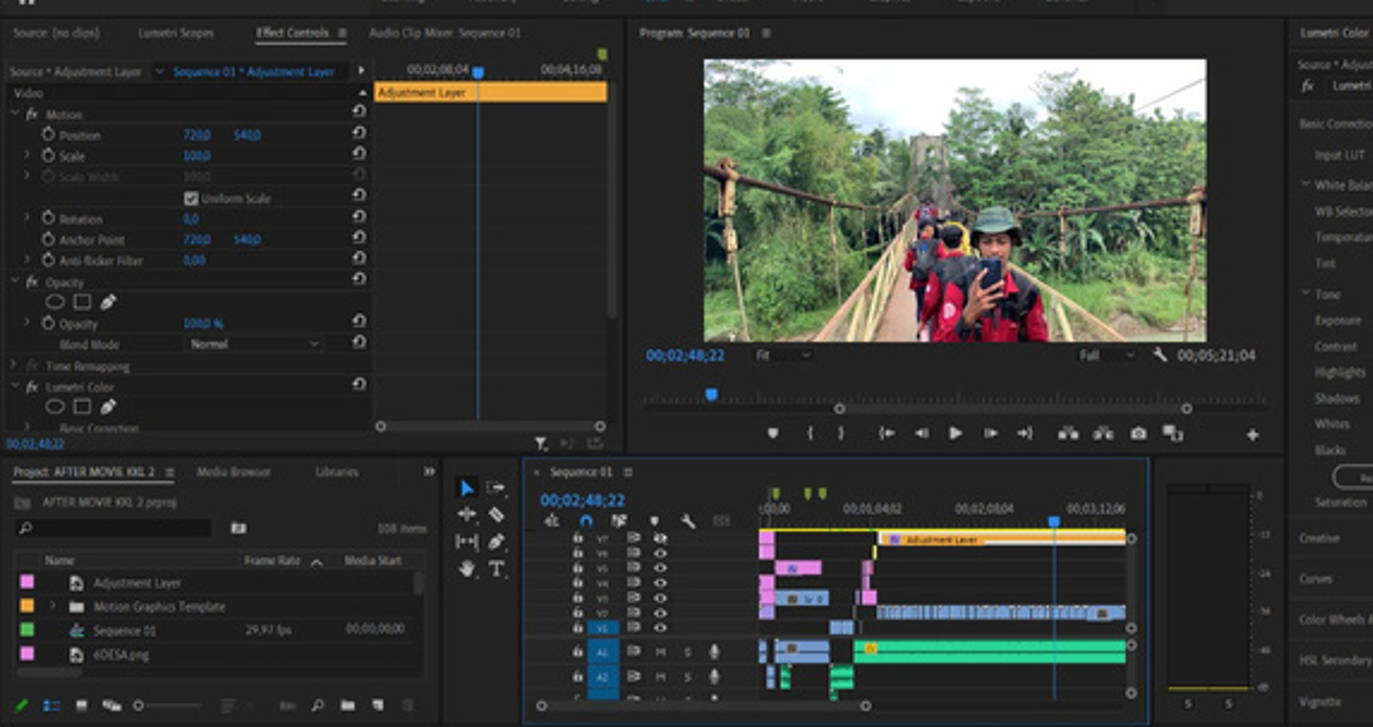Switch to the Lumetri Scopes tab
The image size is (1373, 727).
click(176, 33)
